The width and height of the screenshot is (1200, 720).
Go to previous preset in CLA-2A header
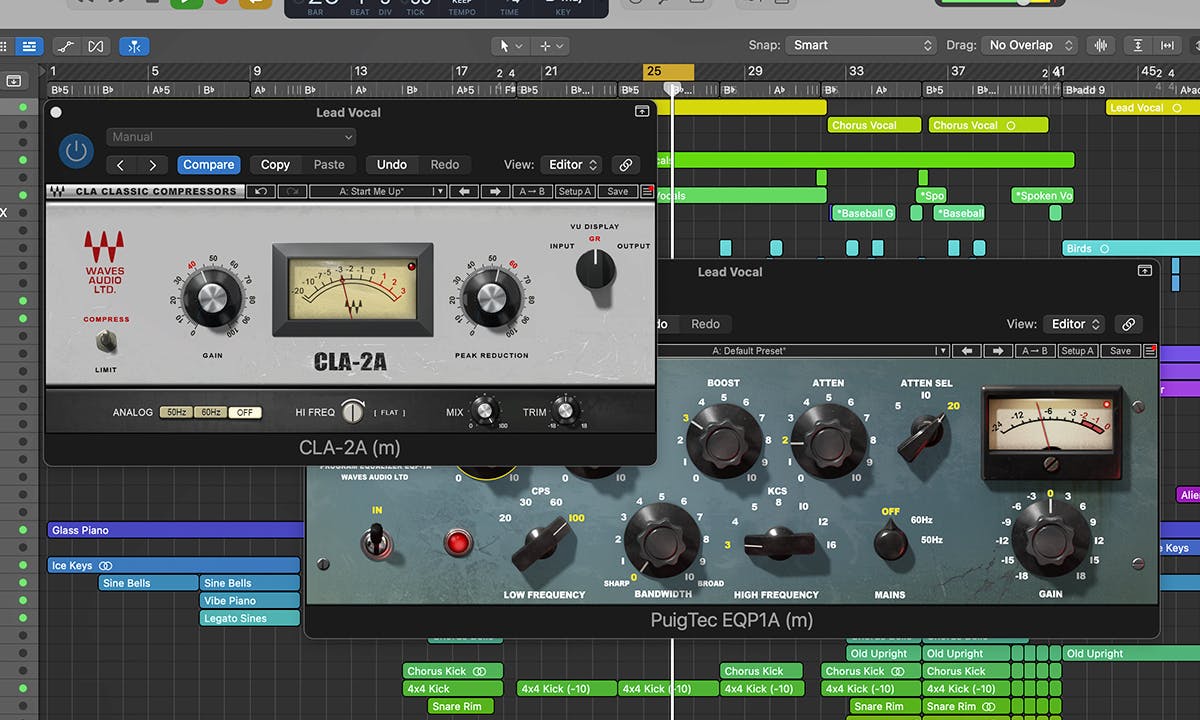[x=121, y=165]
